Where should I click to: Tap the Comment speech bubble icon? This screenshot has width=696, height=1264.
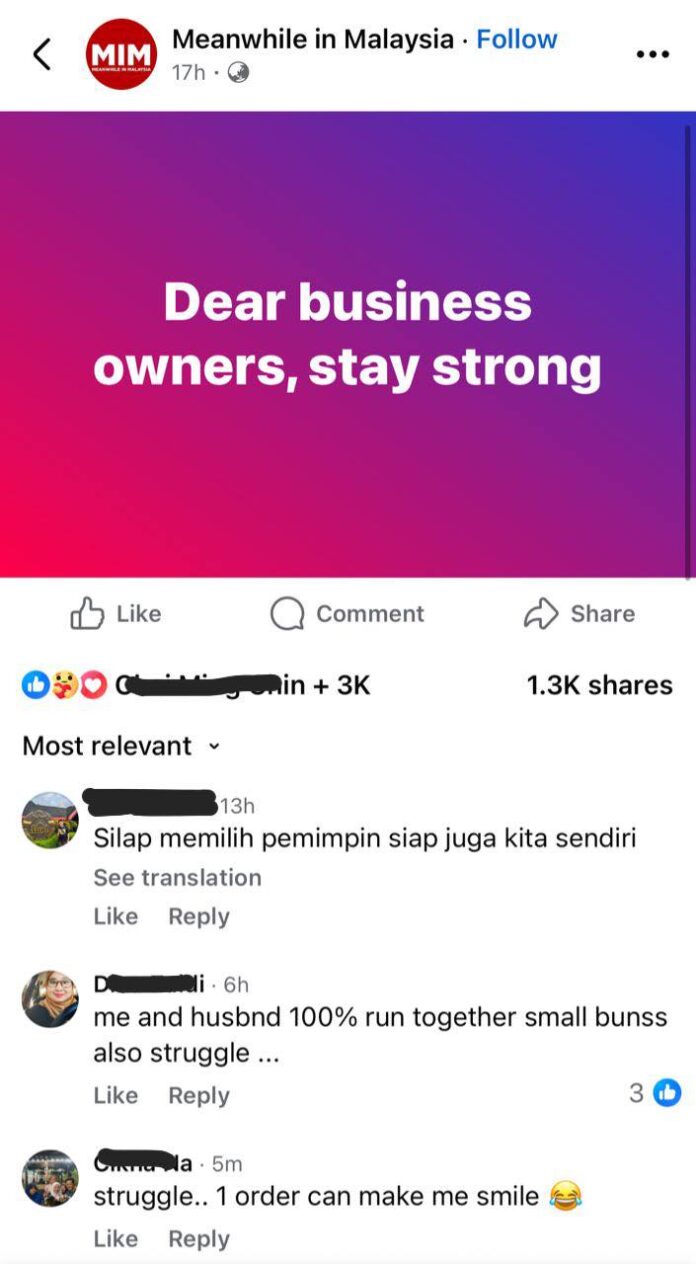click(x=287, y=614)
